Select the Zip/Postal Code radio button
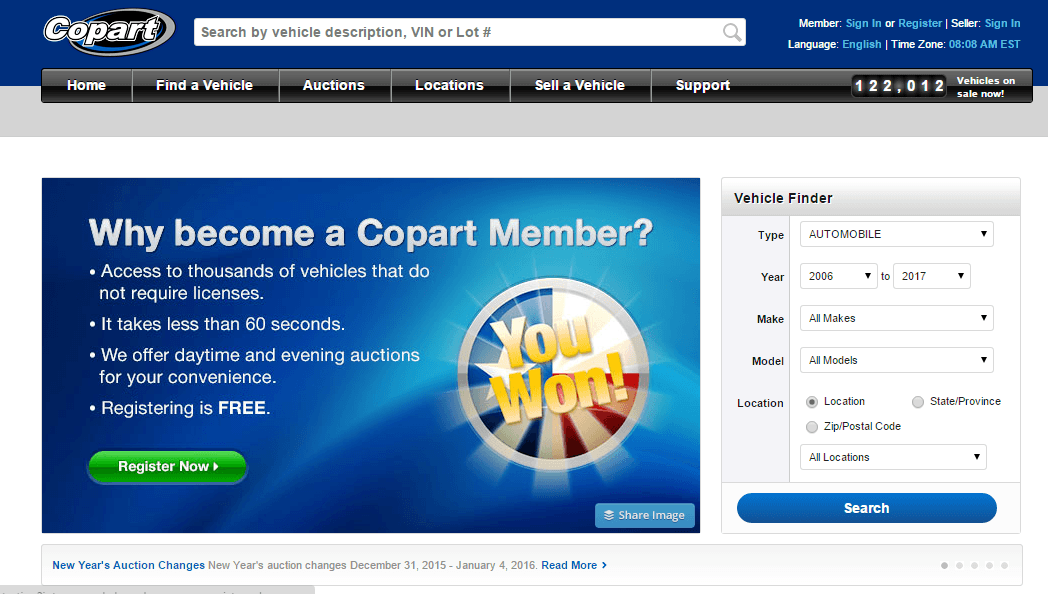 812,426
